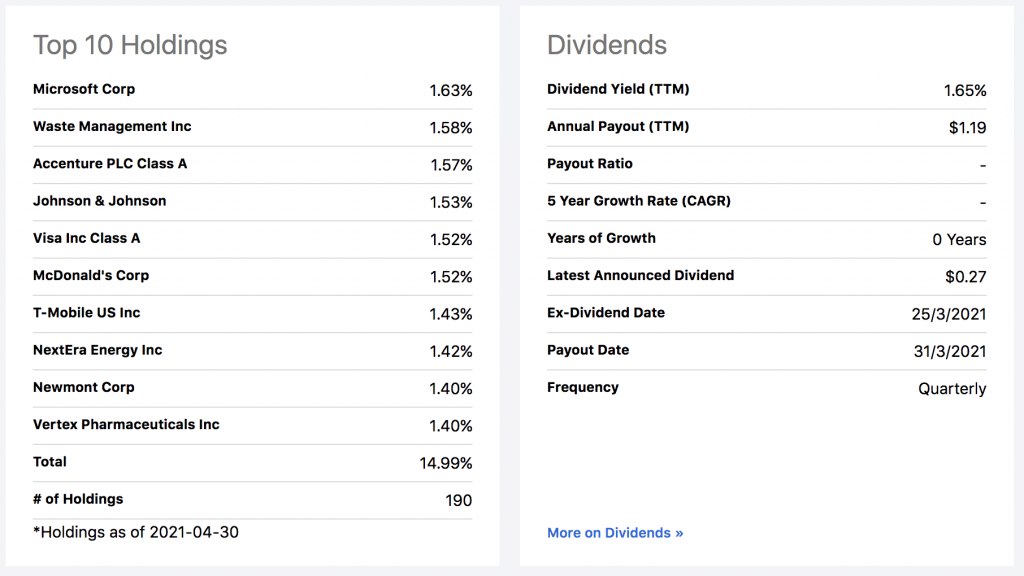Select the Newmont Corp holding
This screenshot has height=576, width=1024.
(84, 387)
